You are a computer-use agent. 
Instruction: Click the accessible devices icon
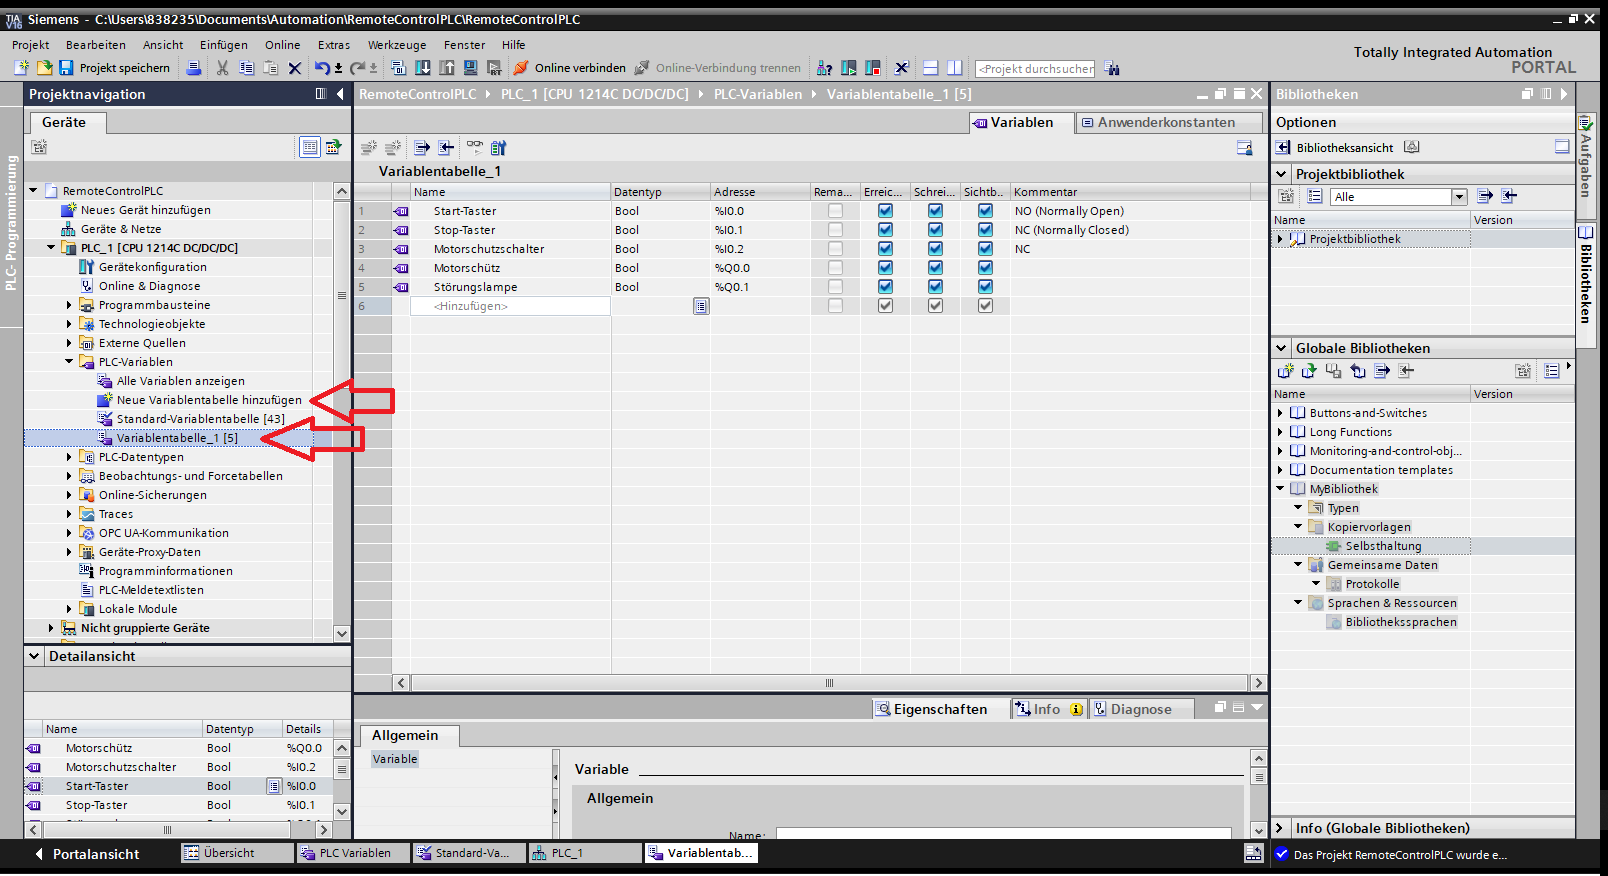tap(824, 68)
